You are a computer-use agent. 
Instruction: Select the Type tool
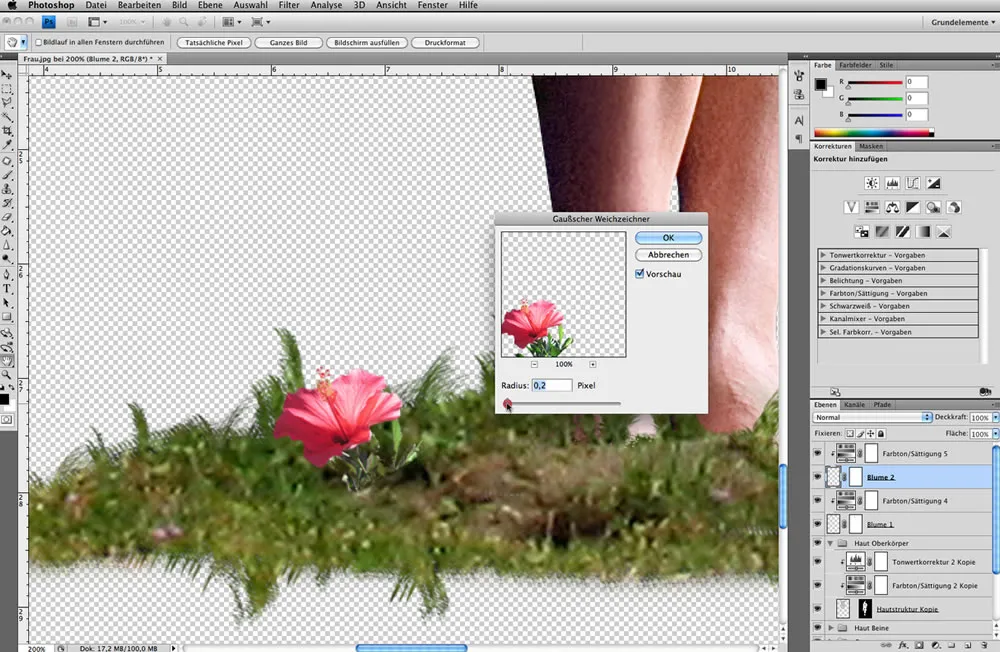(x=7, y=289)
